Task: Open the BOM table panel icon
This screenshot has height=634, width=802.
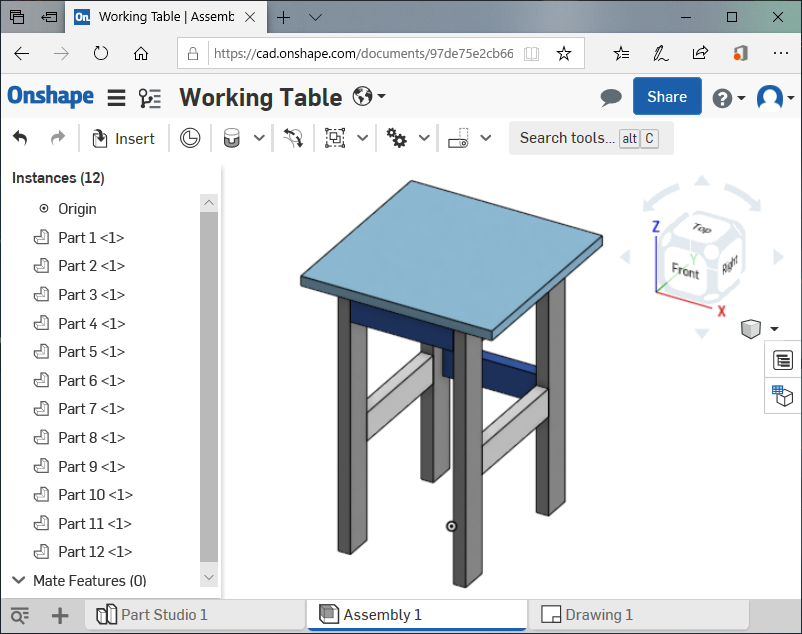Action: pos(783,360)
